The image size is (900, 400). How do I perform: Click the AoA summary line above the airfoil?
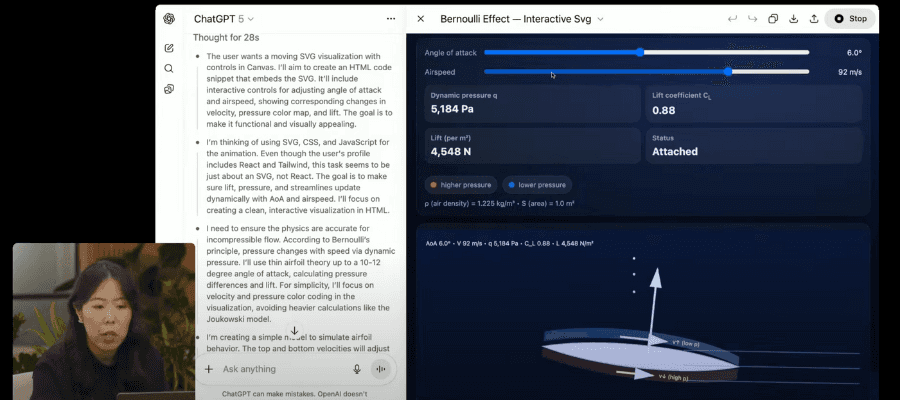(x=509, y=243)
